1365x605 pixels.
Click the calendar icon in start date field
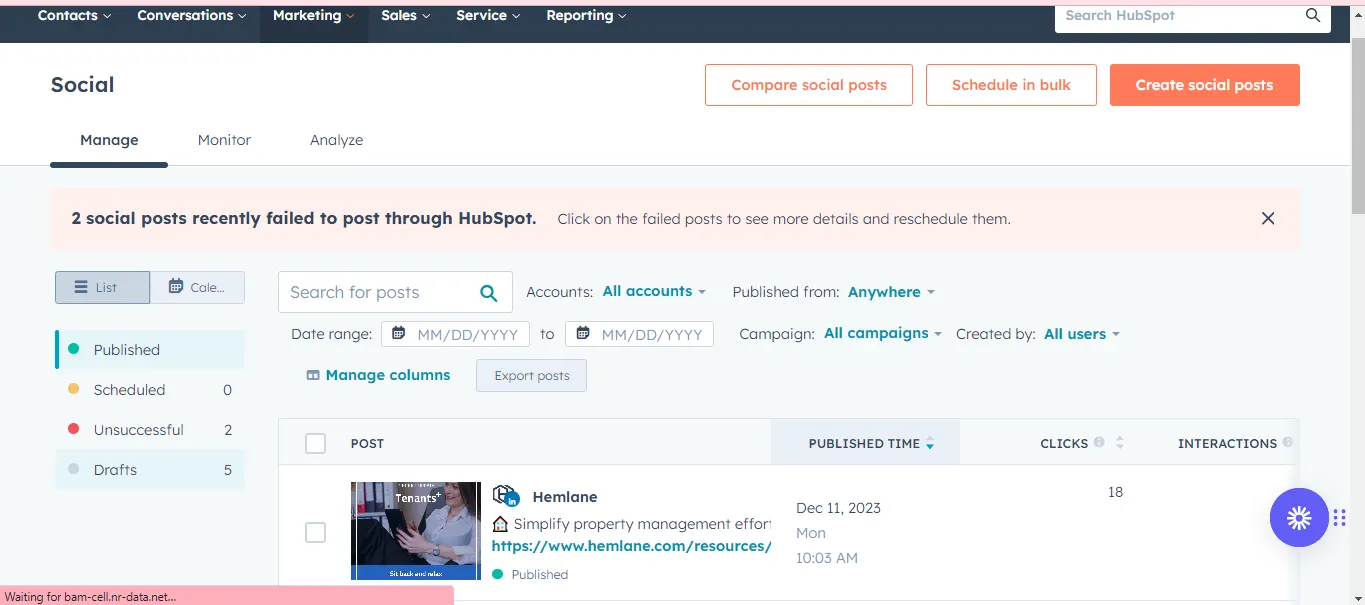coord(399,334)
